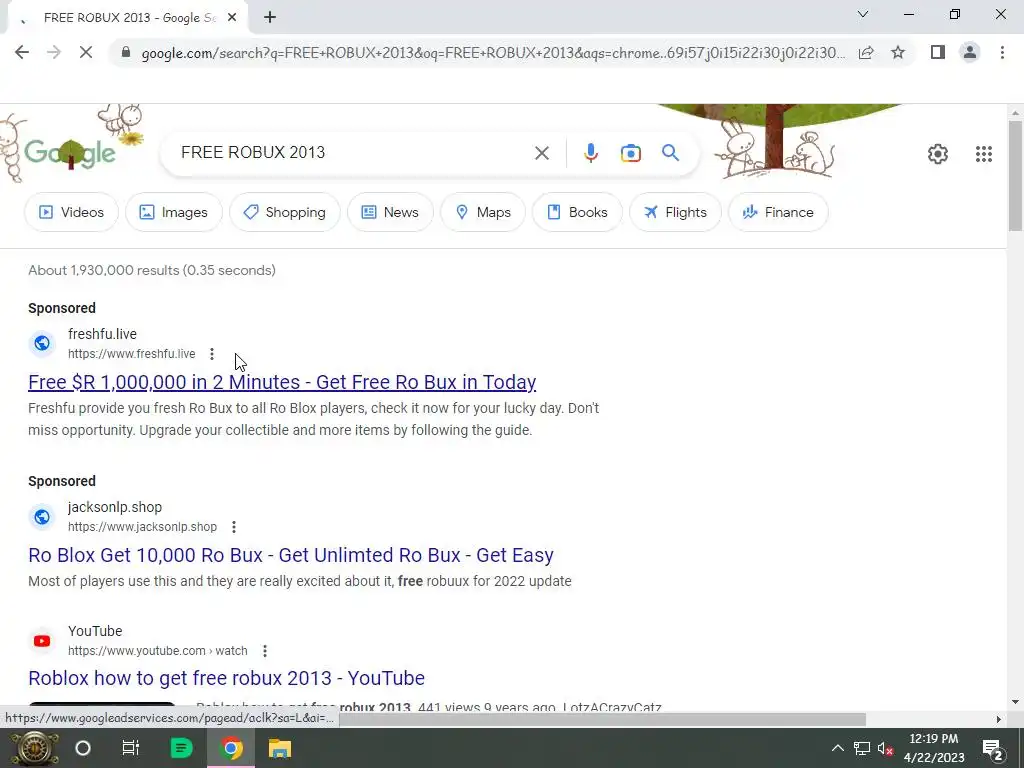Image resolution: width=1024 pixels, height=768 pixels.
Task: Click the horizontal scrollbar thumb
Action: (x=601, y=719)
